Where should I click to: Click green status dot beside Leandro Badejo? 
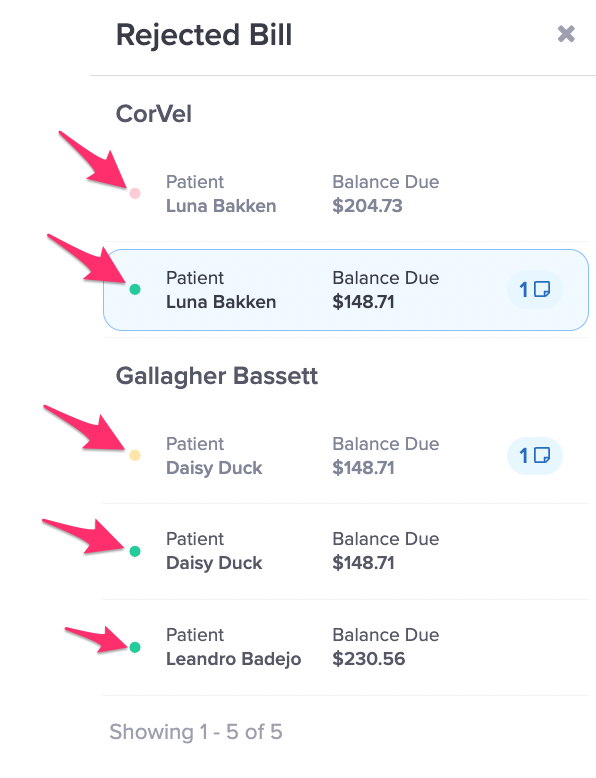tap(134, 647)
